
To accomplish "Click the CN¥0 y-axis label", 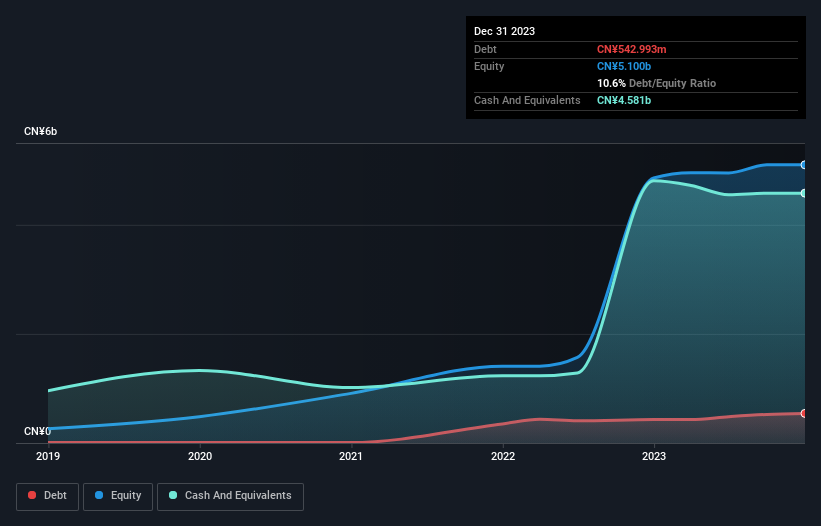I will pos(37,431).
